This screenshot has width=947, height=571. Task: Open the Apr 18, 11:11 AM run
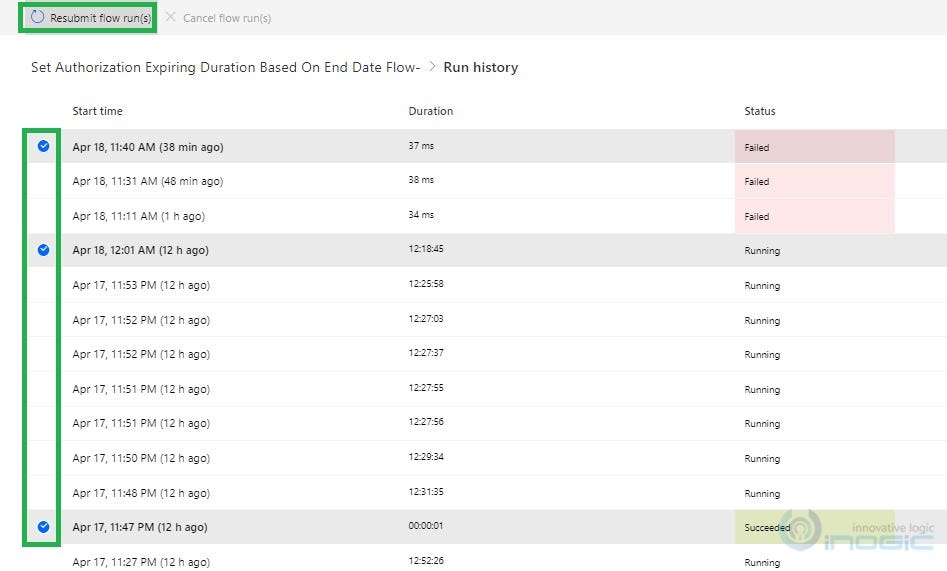139,216
